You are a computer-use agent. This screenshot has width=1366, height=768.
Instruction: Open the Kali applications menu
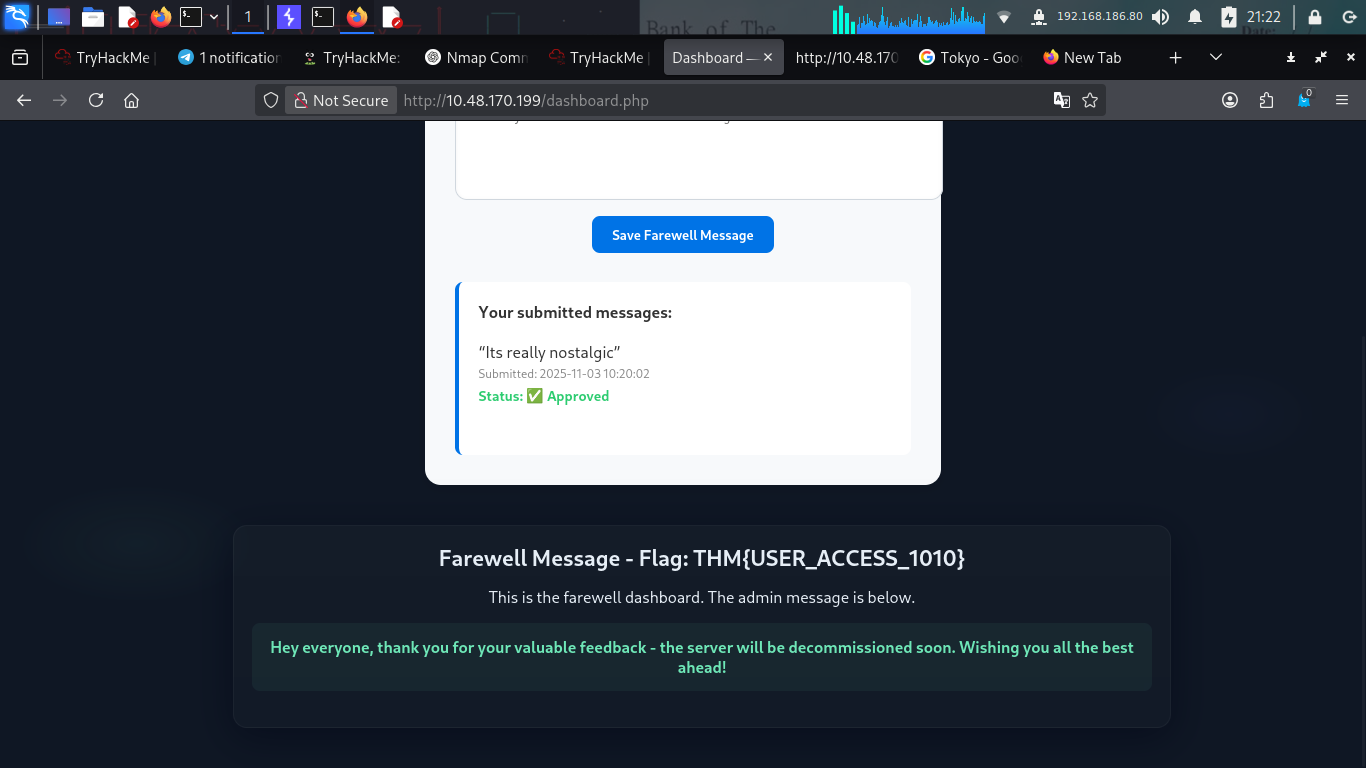[x=17, y=16]
